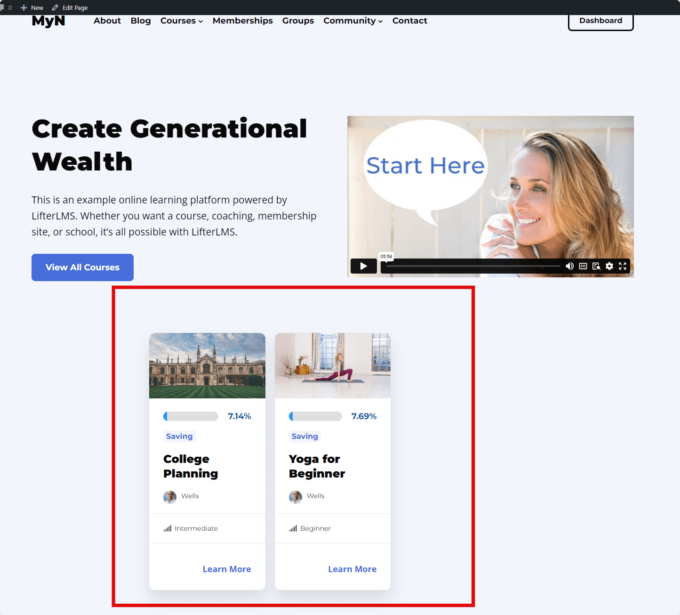Open the video transcript icon
This screenshot has height=615, width=680.
tap(596, 266)
